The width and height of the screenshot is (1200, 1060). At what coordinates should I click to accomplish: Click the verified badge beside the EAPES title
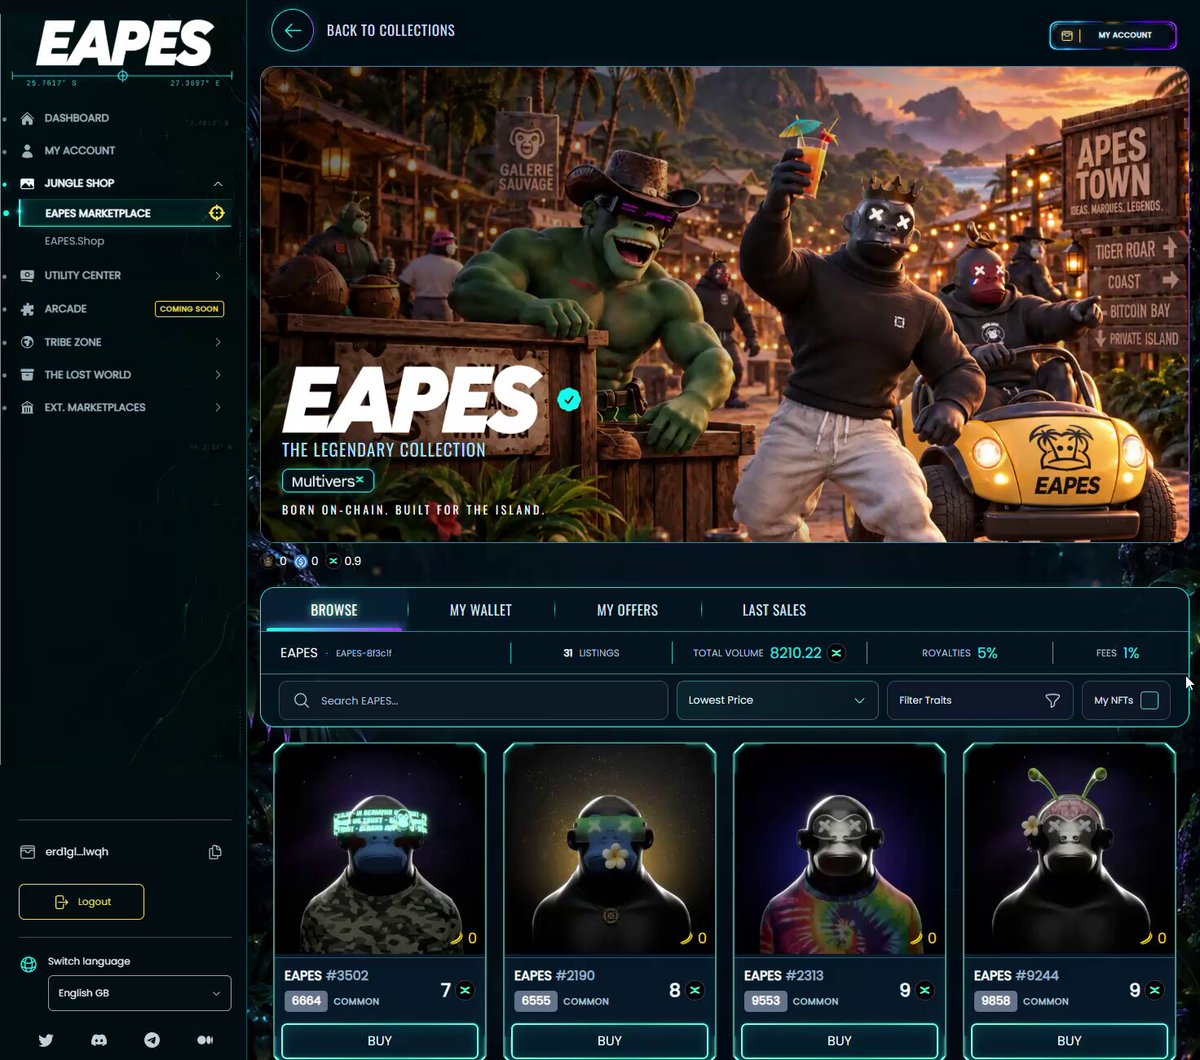click(x=568, y=400)
